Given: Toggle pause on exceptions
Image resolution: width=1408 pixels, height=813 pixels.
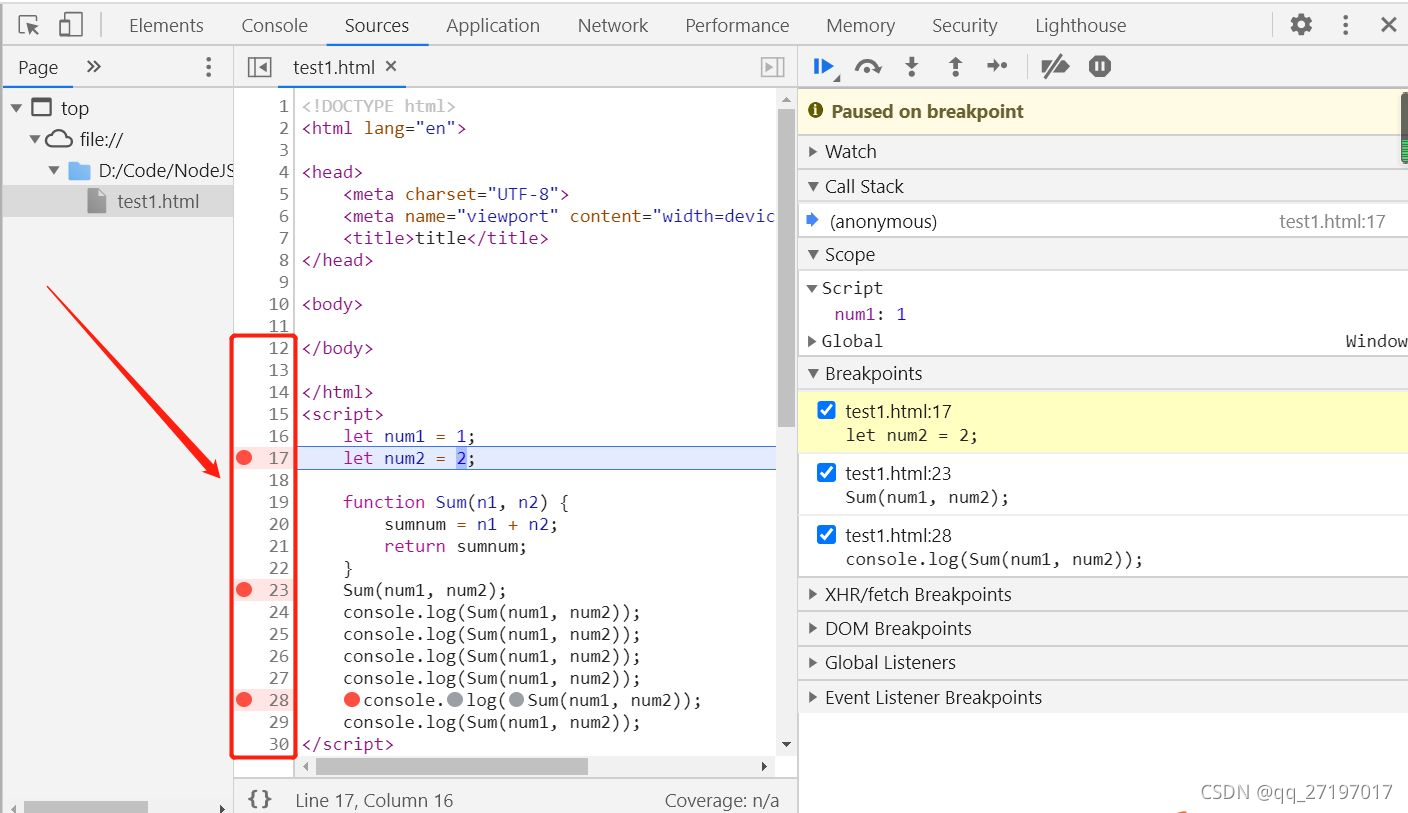Looking at the screenshot, I should (1100, 67).
